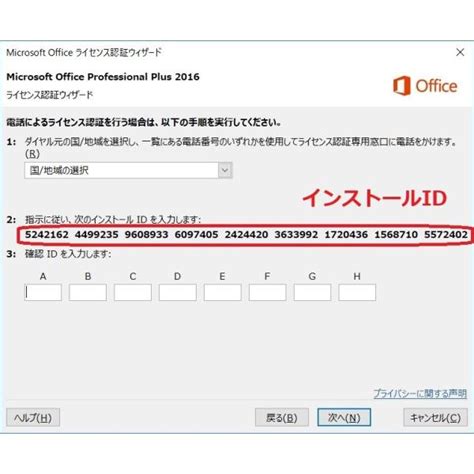This screenshot has width=474, height=474.
Task: Open the プライバシーに関する声明 link
Action: [x=420, y=394]
